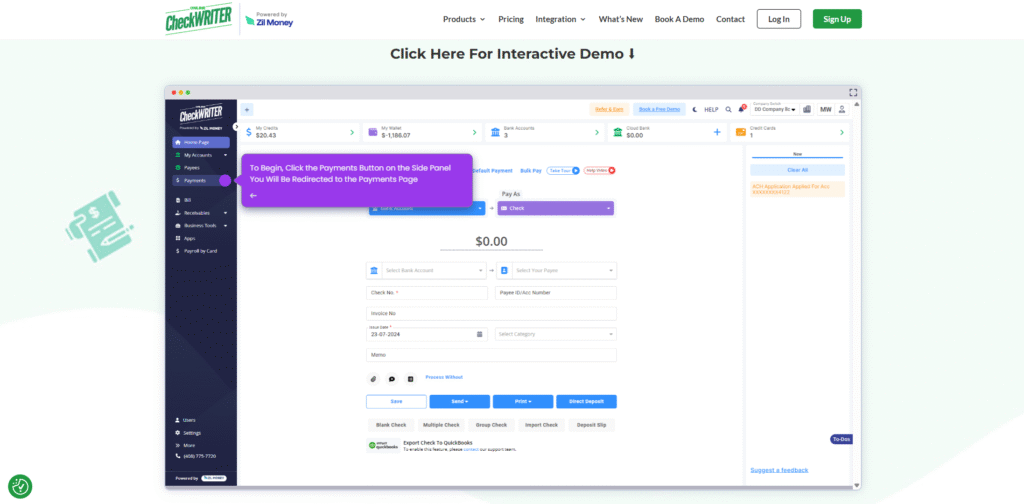Click the calendar icon in Issue Date

[480, 334]
